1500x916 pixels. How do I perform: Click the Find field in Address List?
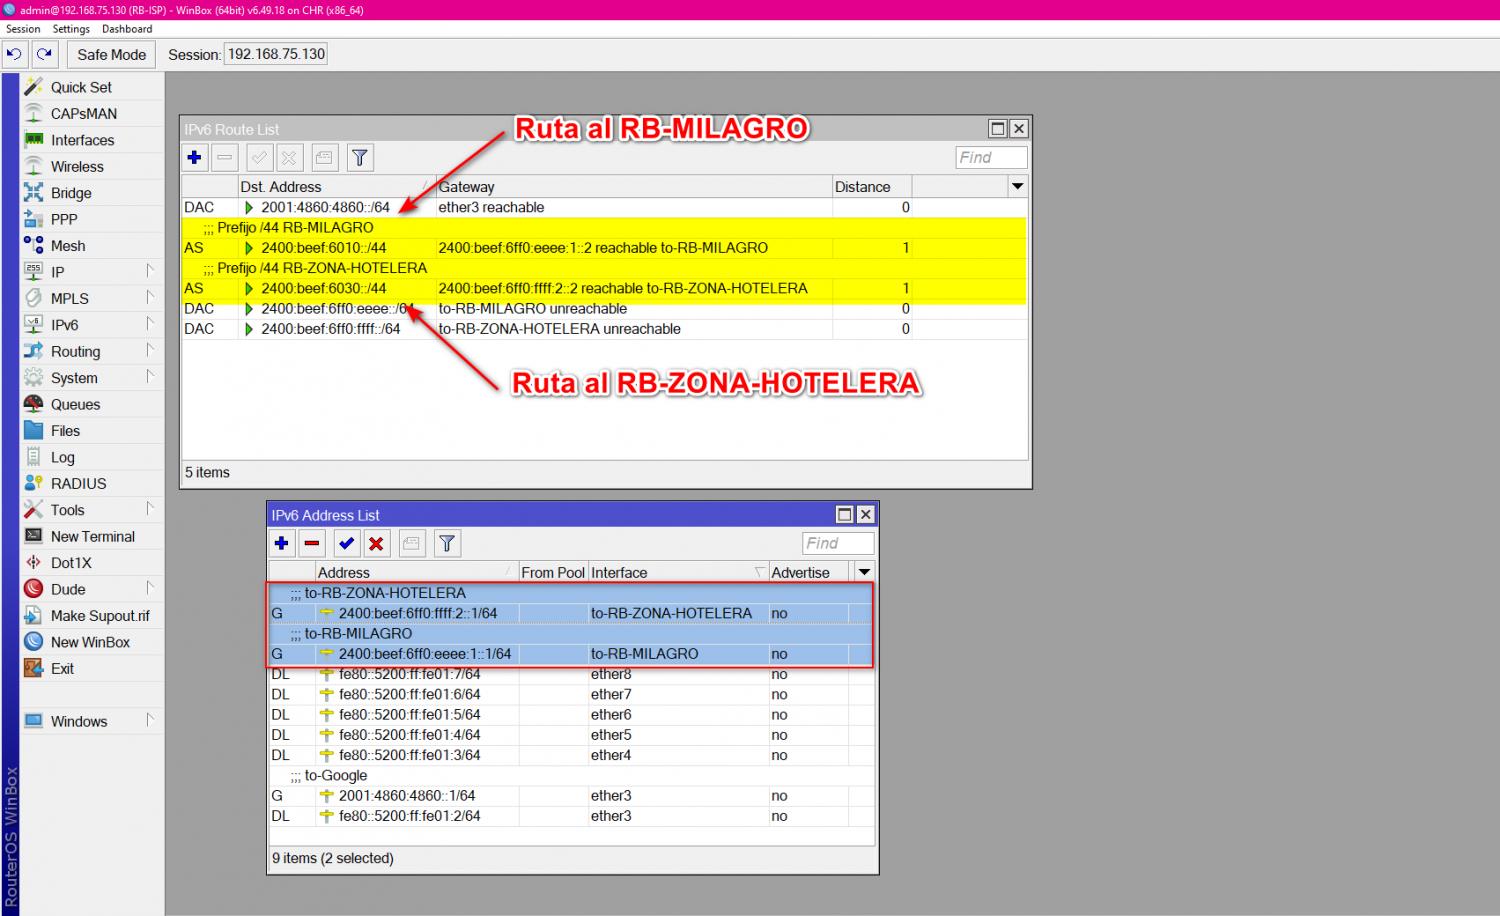click(x=837, y=543)
